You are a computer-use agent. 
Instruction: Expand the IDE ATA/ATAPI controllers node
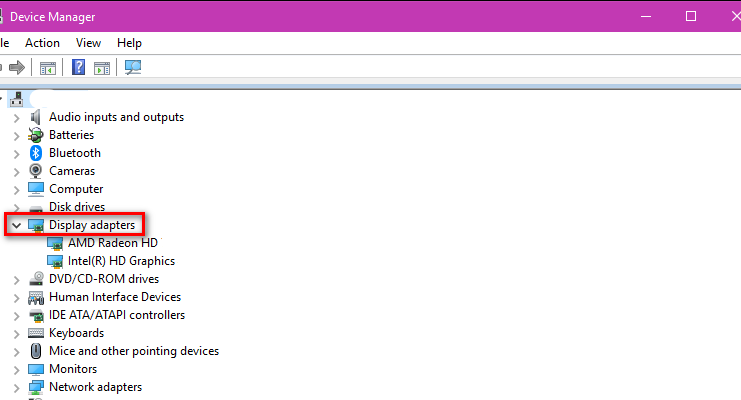coord(17,316)
